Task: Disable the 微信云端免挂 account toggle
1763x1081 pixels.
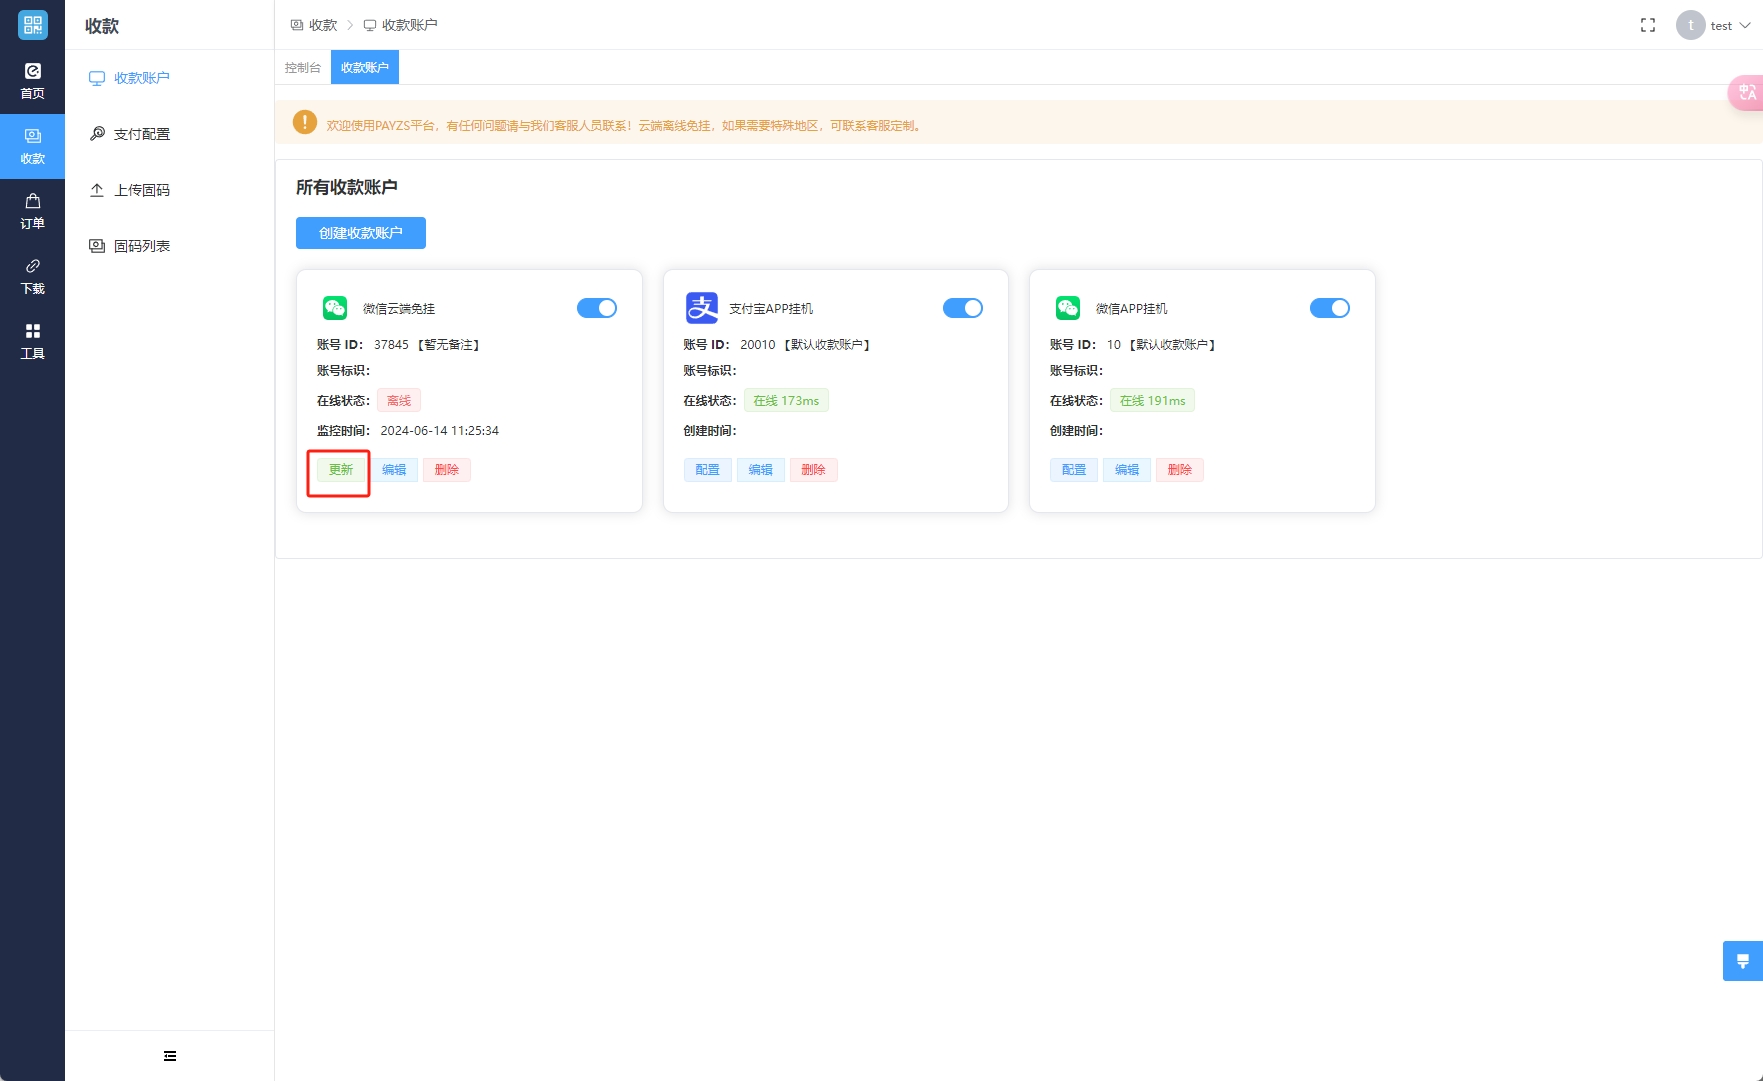Action: tap(597, 308)
